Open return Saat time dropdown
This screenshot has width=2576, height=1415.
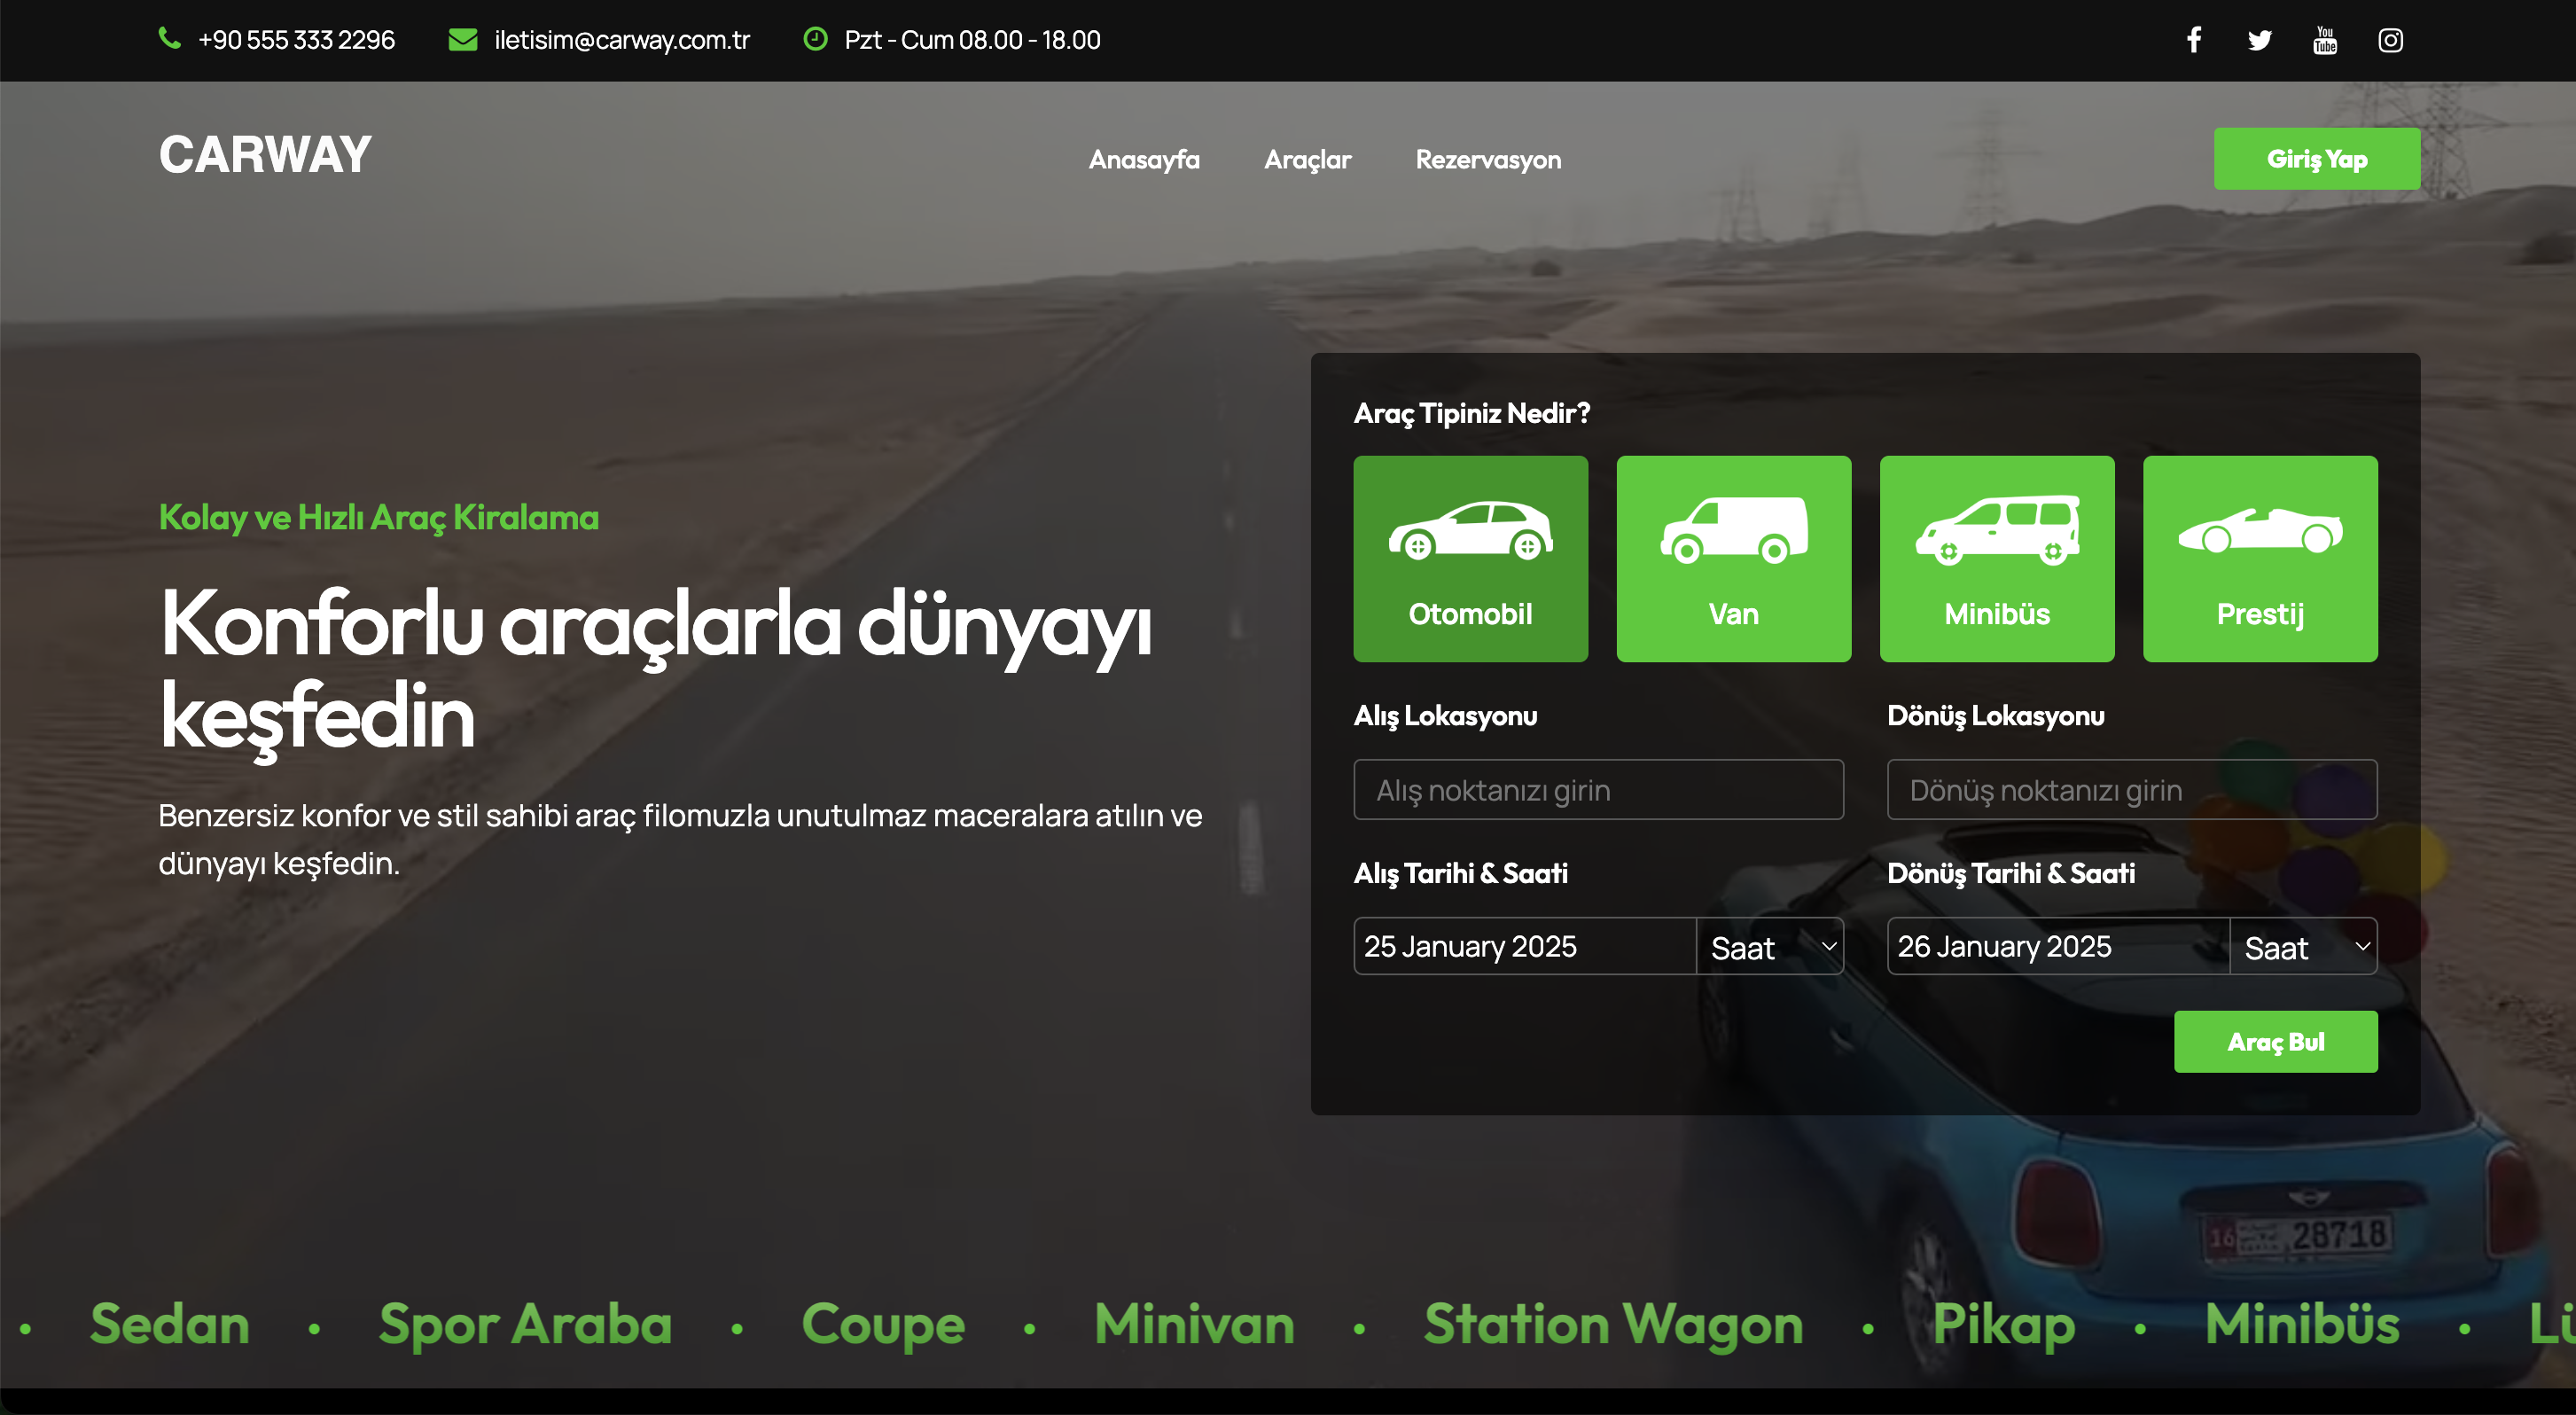(x=2303, y=946)
